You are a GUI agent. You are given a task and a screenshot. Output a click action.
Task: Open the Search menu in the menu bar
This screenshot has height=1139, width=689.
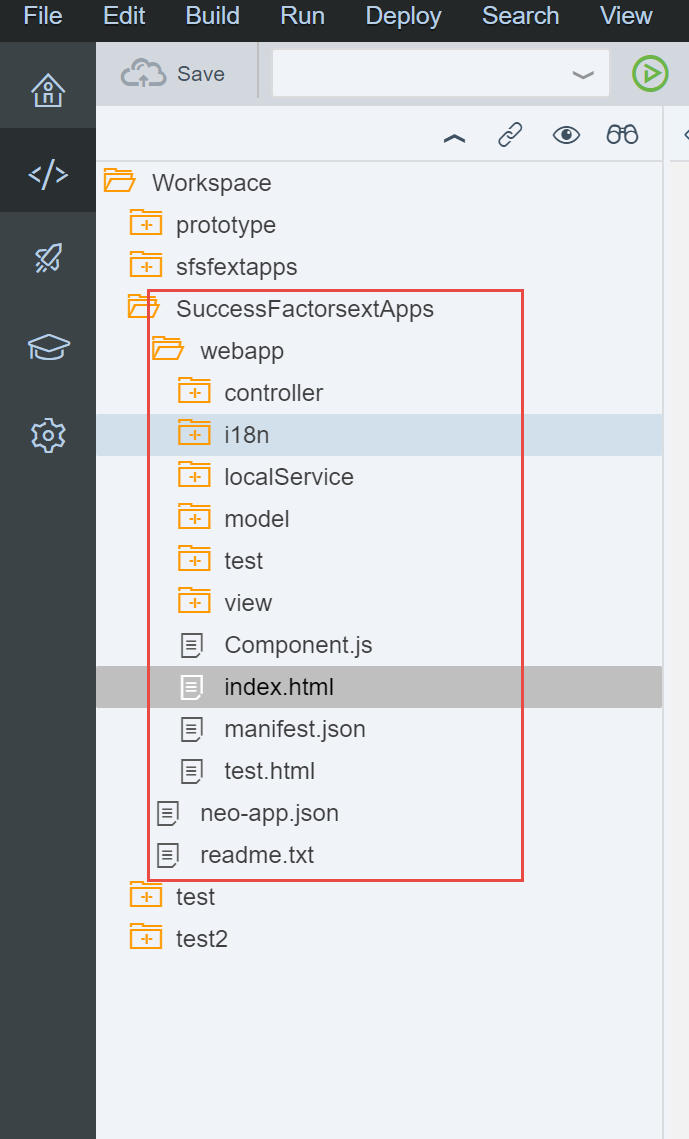pyautogui.click(x=520, y=16)
